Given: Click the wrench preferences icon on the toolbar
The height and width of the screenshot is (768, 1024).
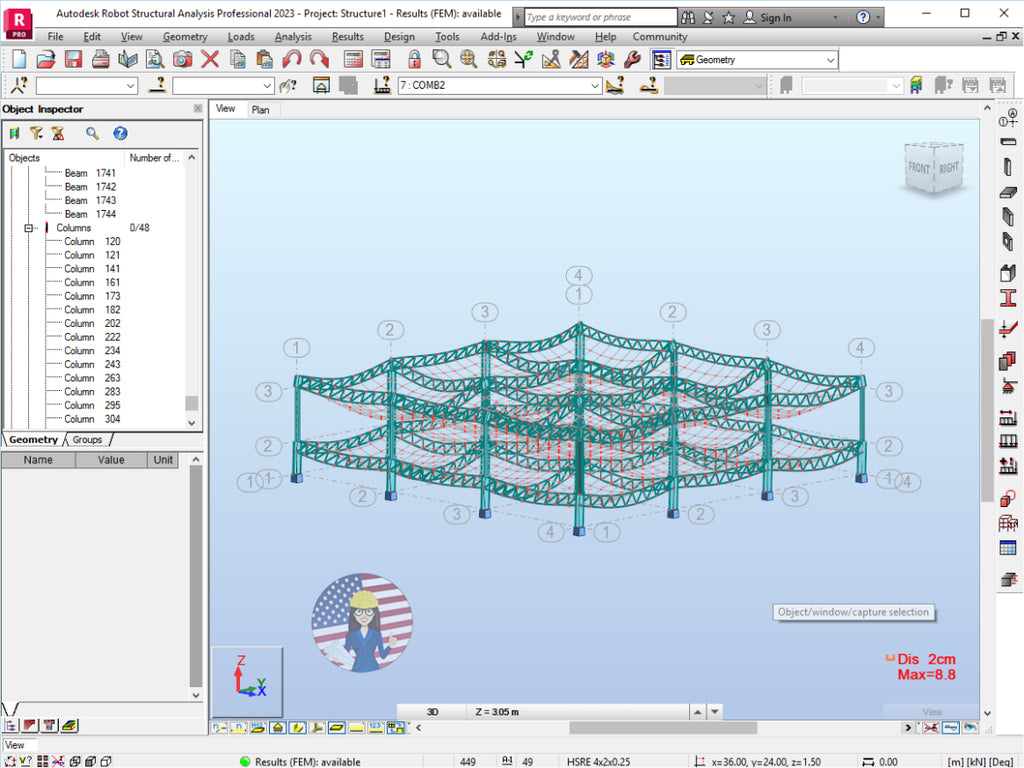Looking at the screenshot, I should pos(631,58).
